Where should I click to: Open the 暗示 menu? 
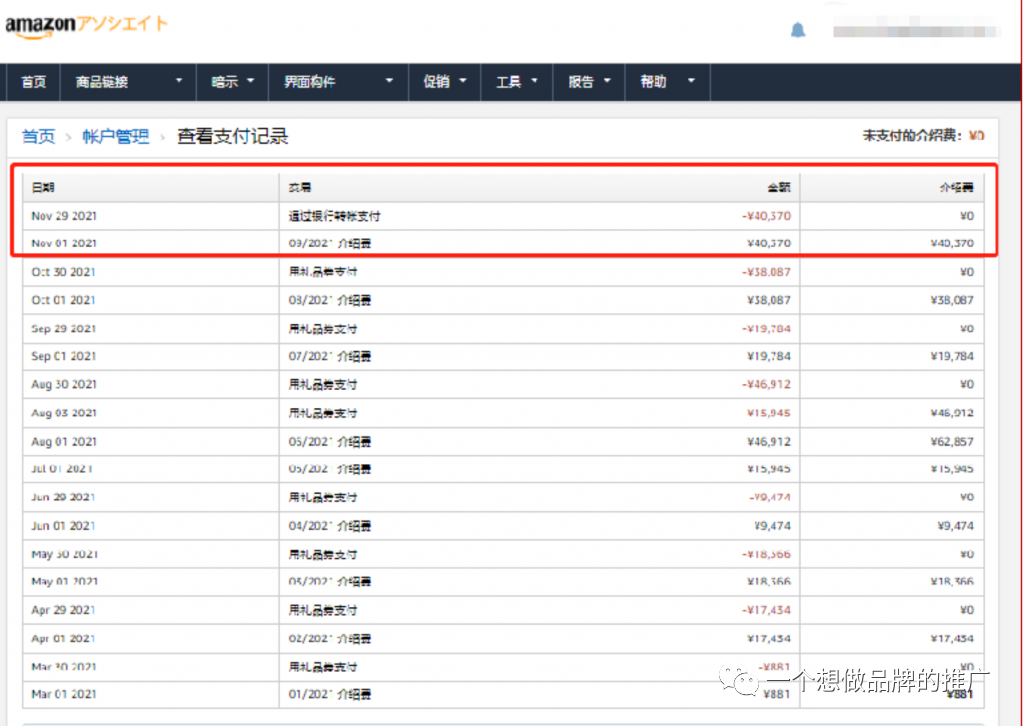click(x=232, y=82)
